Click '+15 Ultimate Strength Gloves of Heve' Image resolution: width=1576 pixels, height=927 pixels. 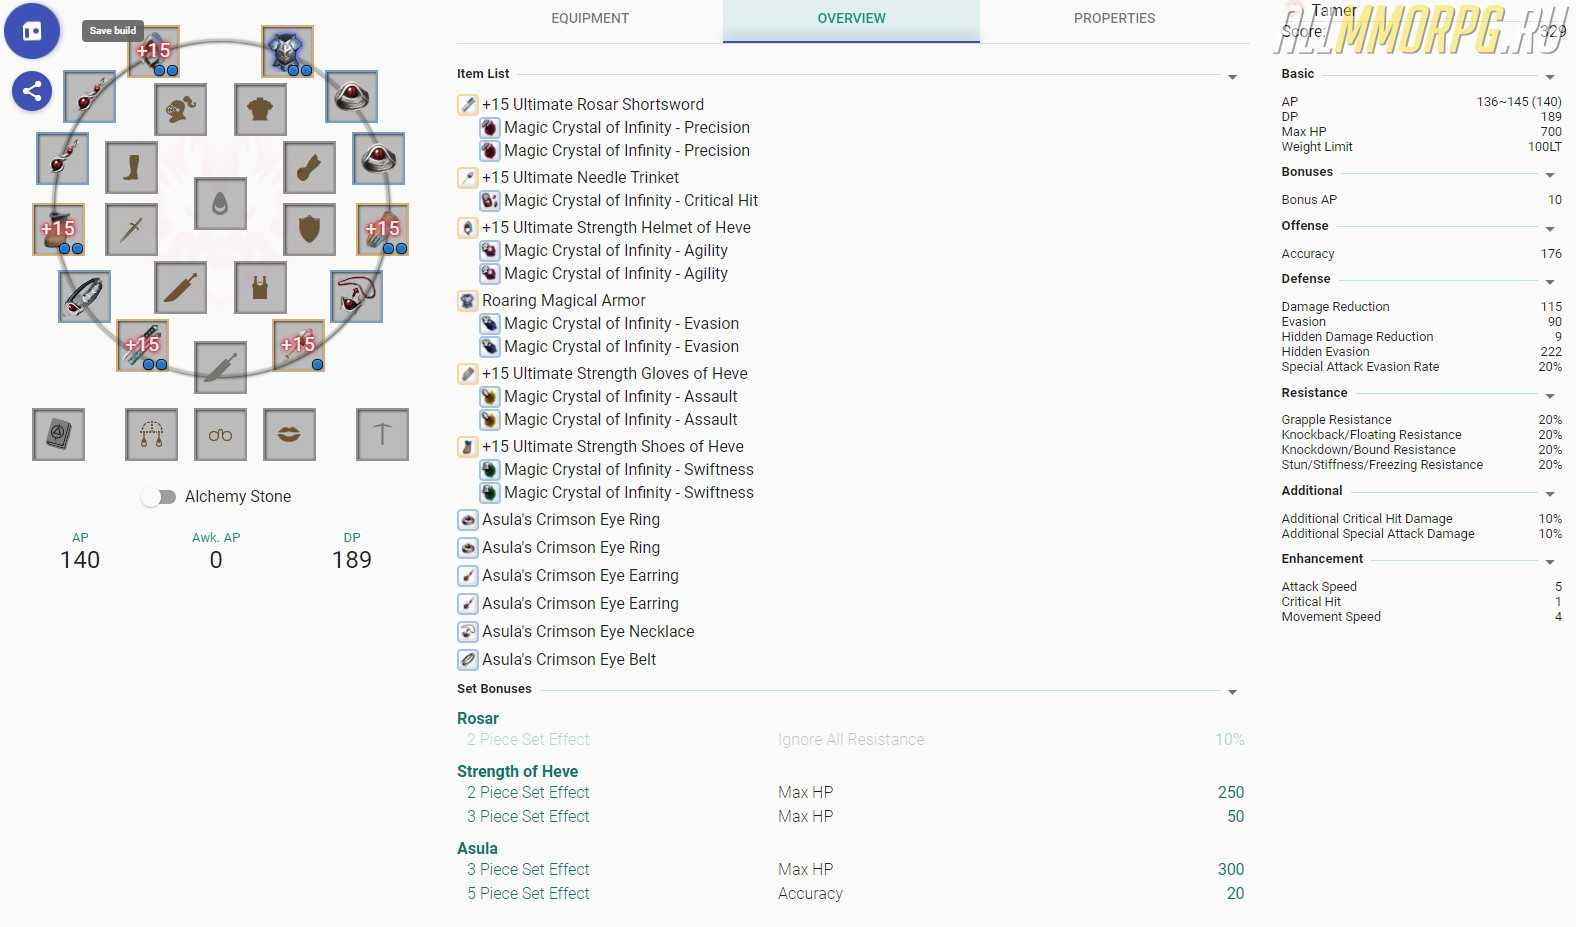(615, 373)
